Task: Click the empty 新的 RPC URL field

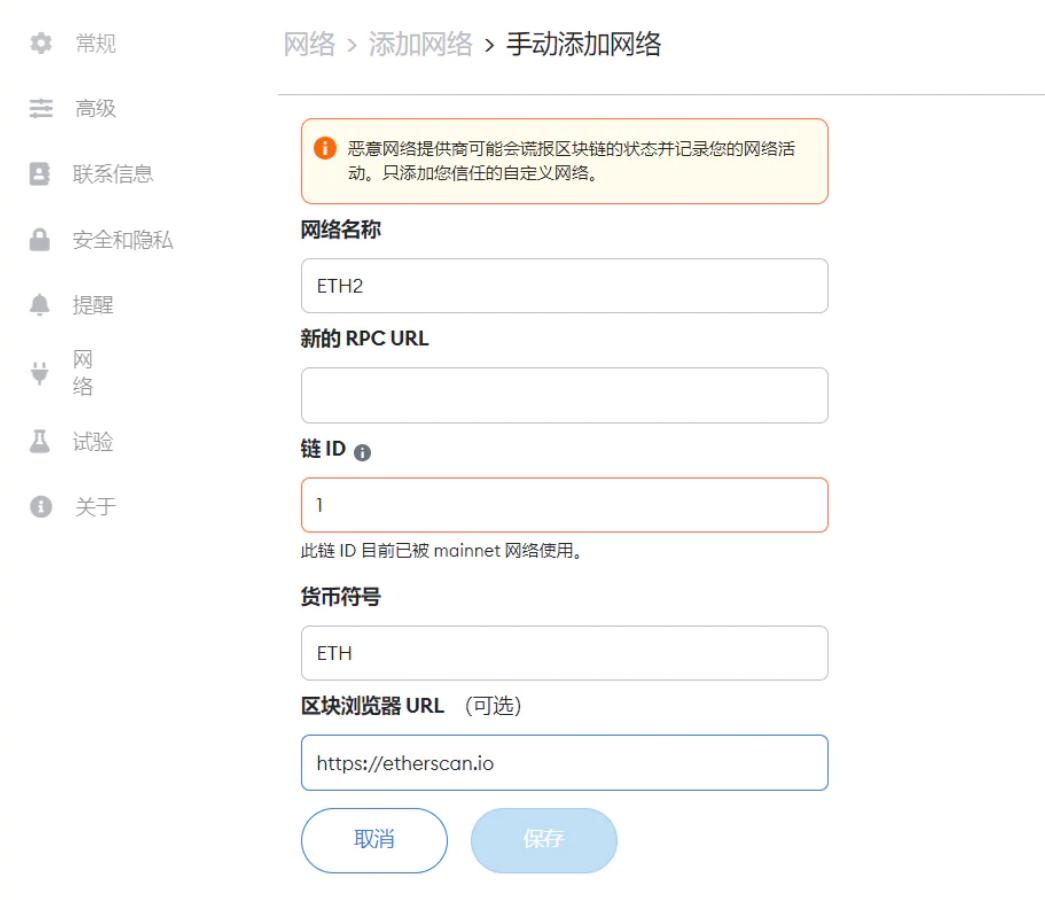Action: 564,395
